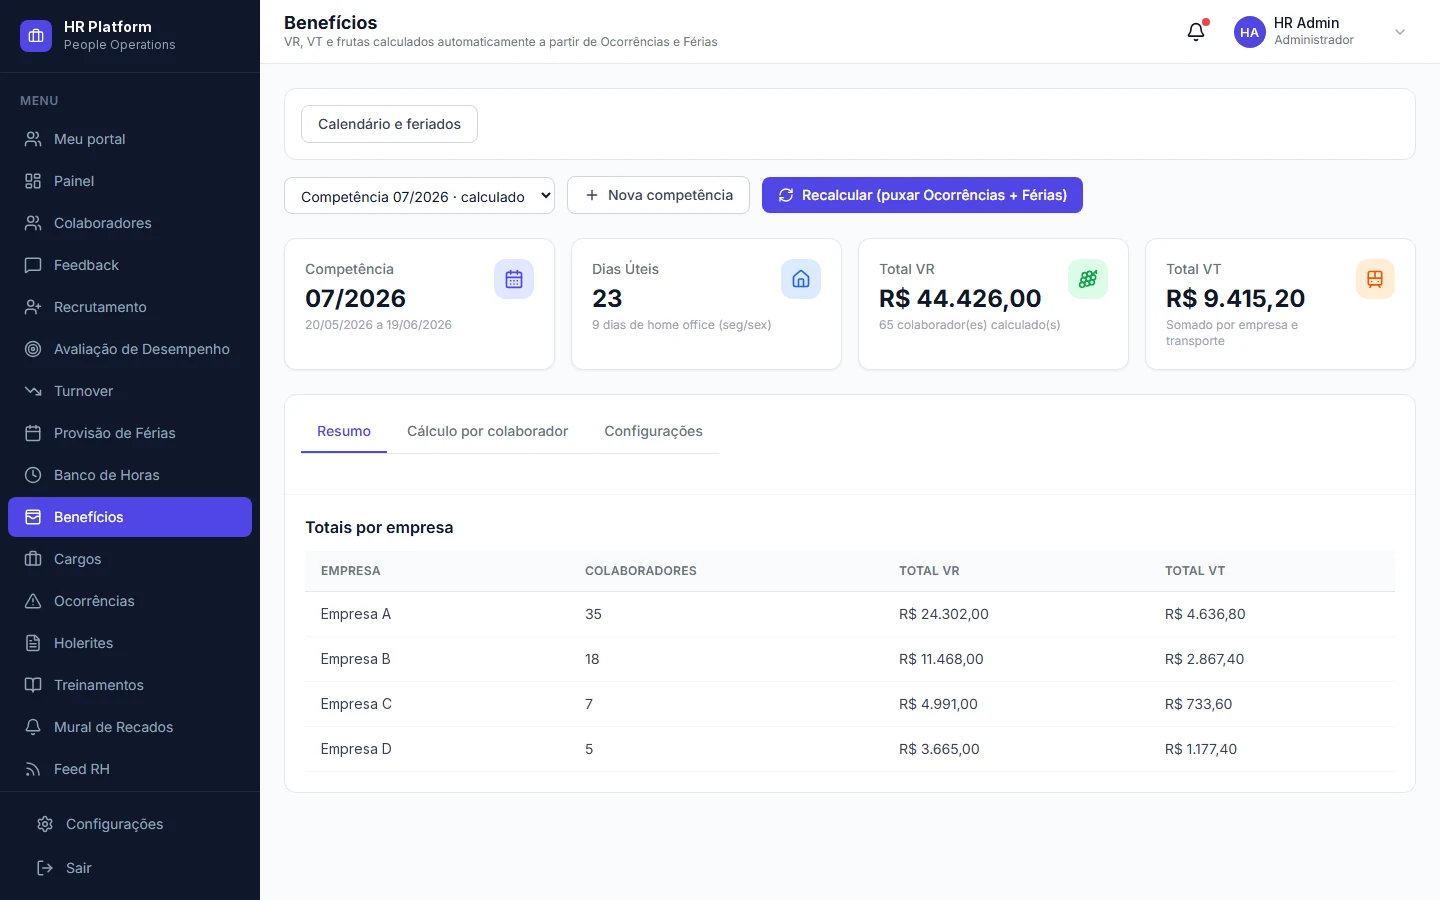Click the Mural de Recados bell icon
The width and height of the screenshot is (1440, 900).
pyautogui.click(x=33, y=727)
